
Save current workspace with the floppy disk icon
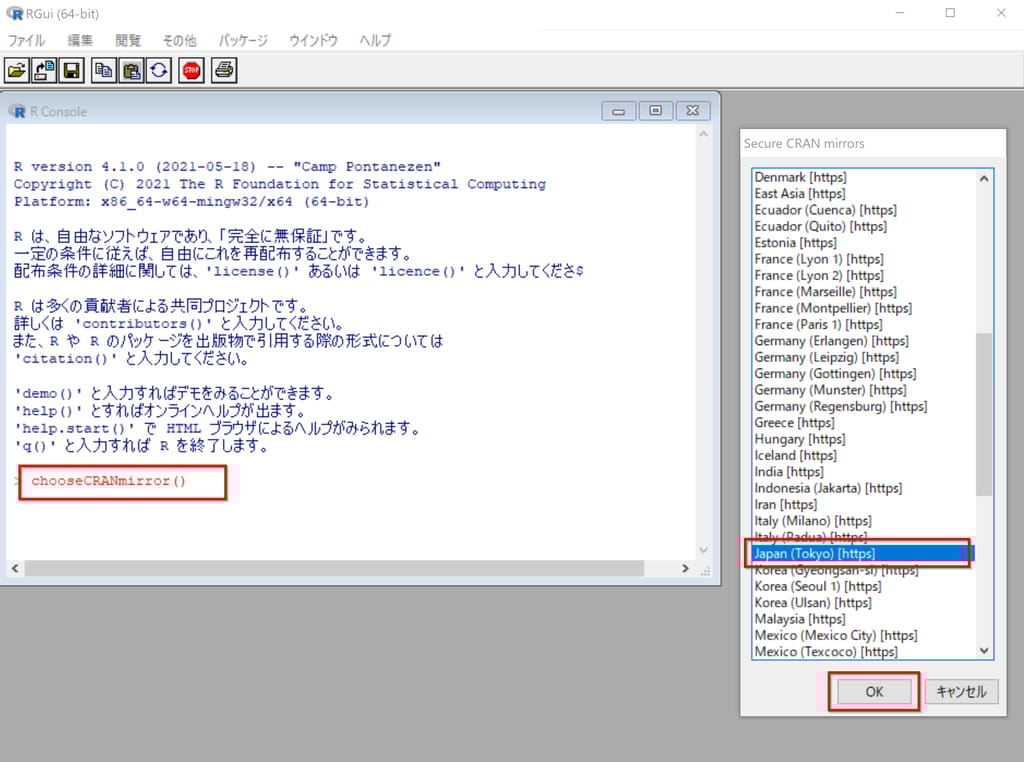click(x=69, y=70)
